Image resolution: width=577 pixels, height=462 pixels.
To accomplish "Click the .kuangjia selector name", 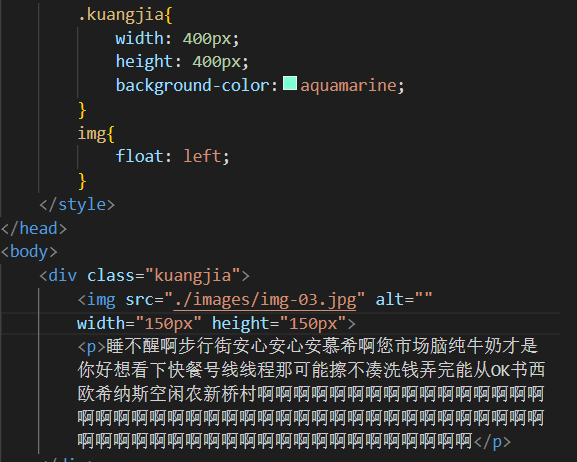I will [x=121, y=15].
